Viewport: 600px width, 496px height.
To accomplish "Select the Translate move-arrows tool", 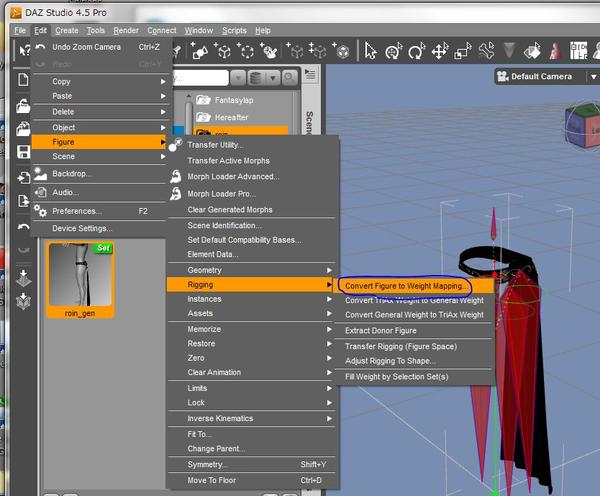I will [440, 51].
